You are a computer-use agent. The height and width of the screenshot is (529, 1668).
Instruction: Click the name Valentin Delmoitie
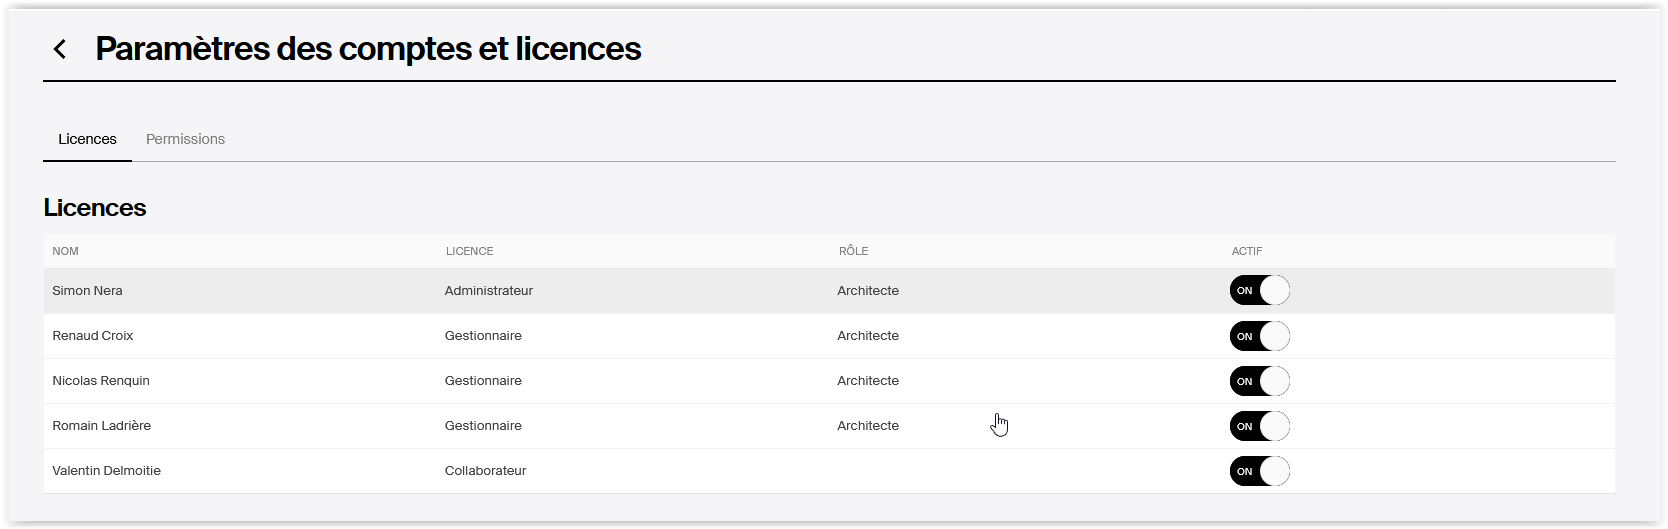[x=106, y=471]
